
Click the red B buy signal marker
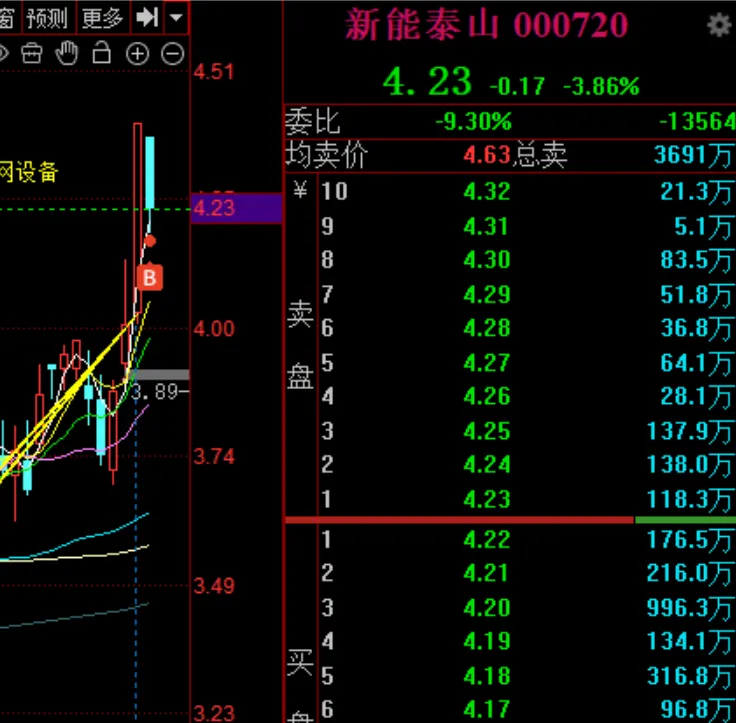coord(149,278)
